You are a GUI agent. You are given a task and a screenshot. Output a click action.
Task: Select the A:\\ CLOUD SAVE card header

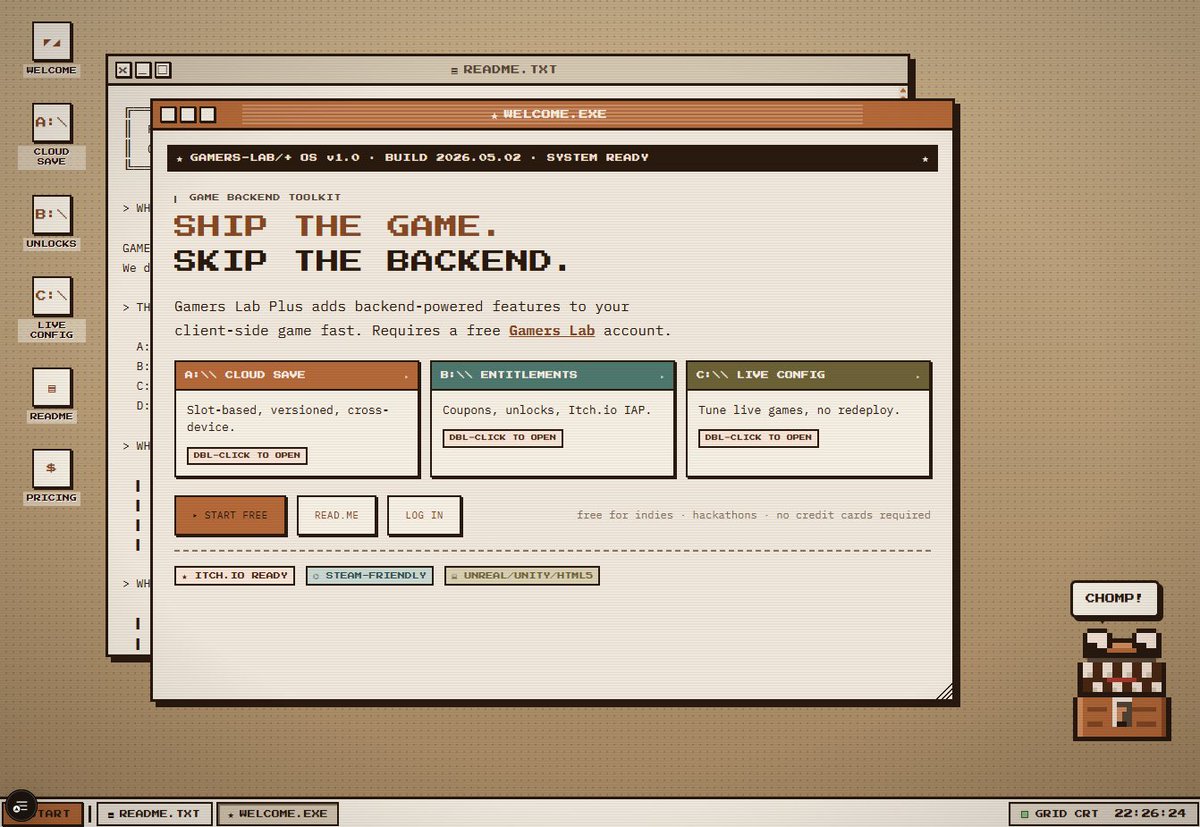click(297, 375)
